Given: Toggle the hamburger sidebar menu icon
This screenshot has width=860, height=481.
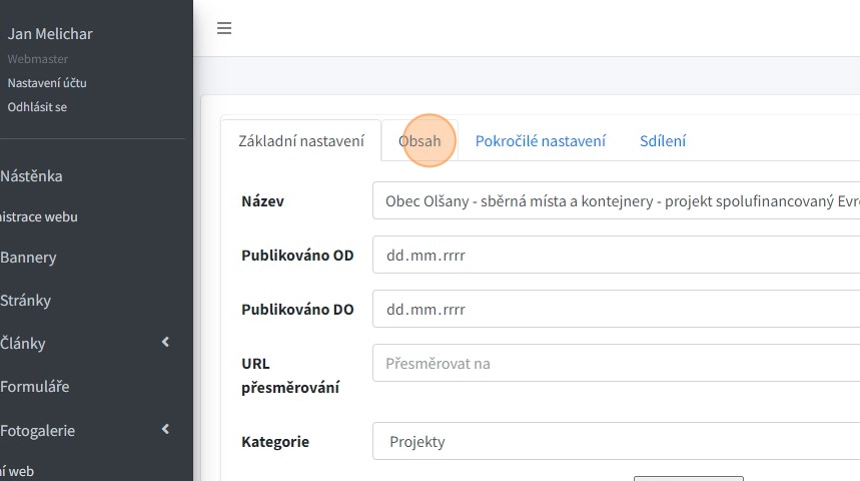Looking at the screenshot, I should click(x=224, y=28).
